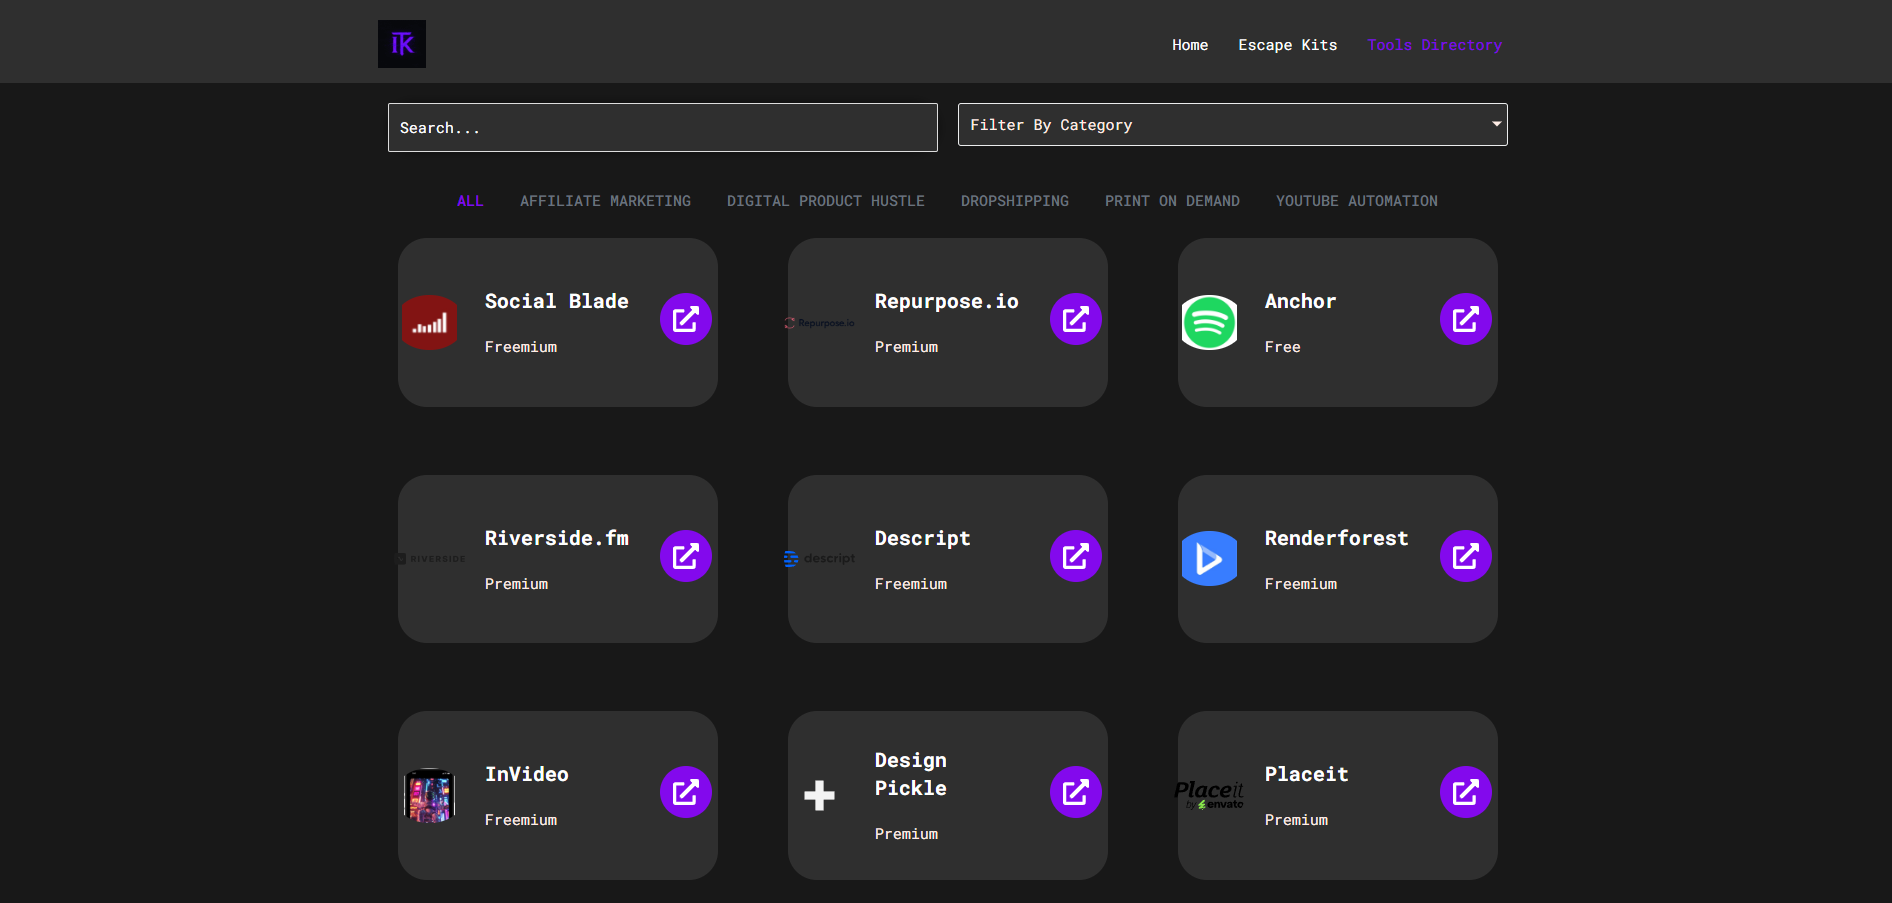Click the InVideo thumbnail logo
This screenshot has height=903, width=1892.
click(430, 795)
